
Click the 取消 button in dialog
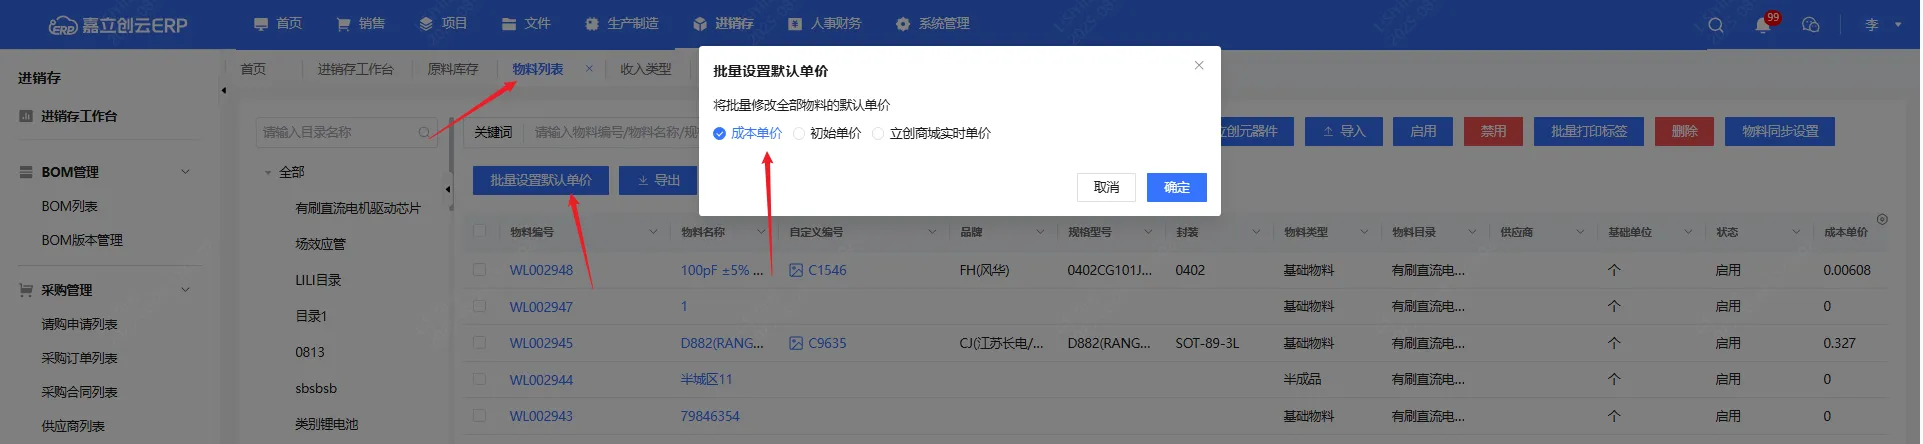(1106, 187)
